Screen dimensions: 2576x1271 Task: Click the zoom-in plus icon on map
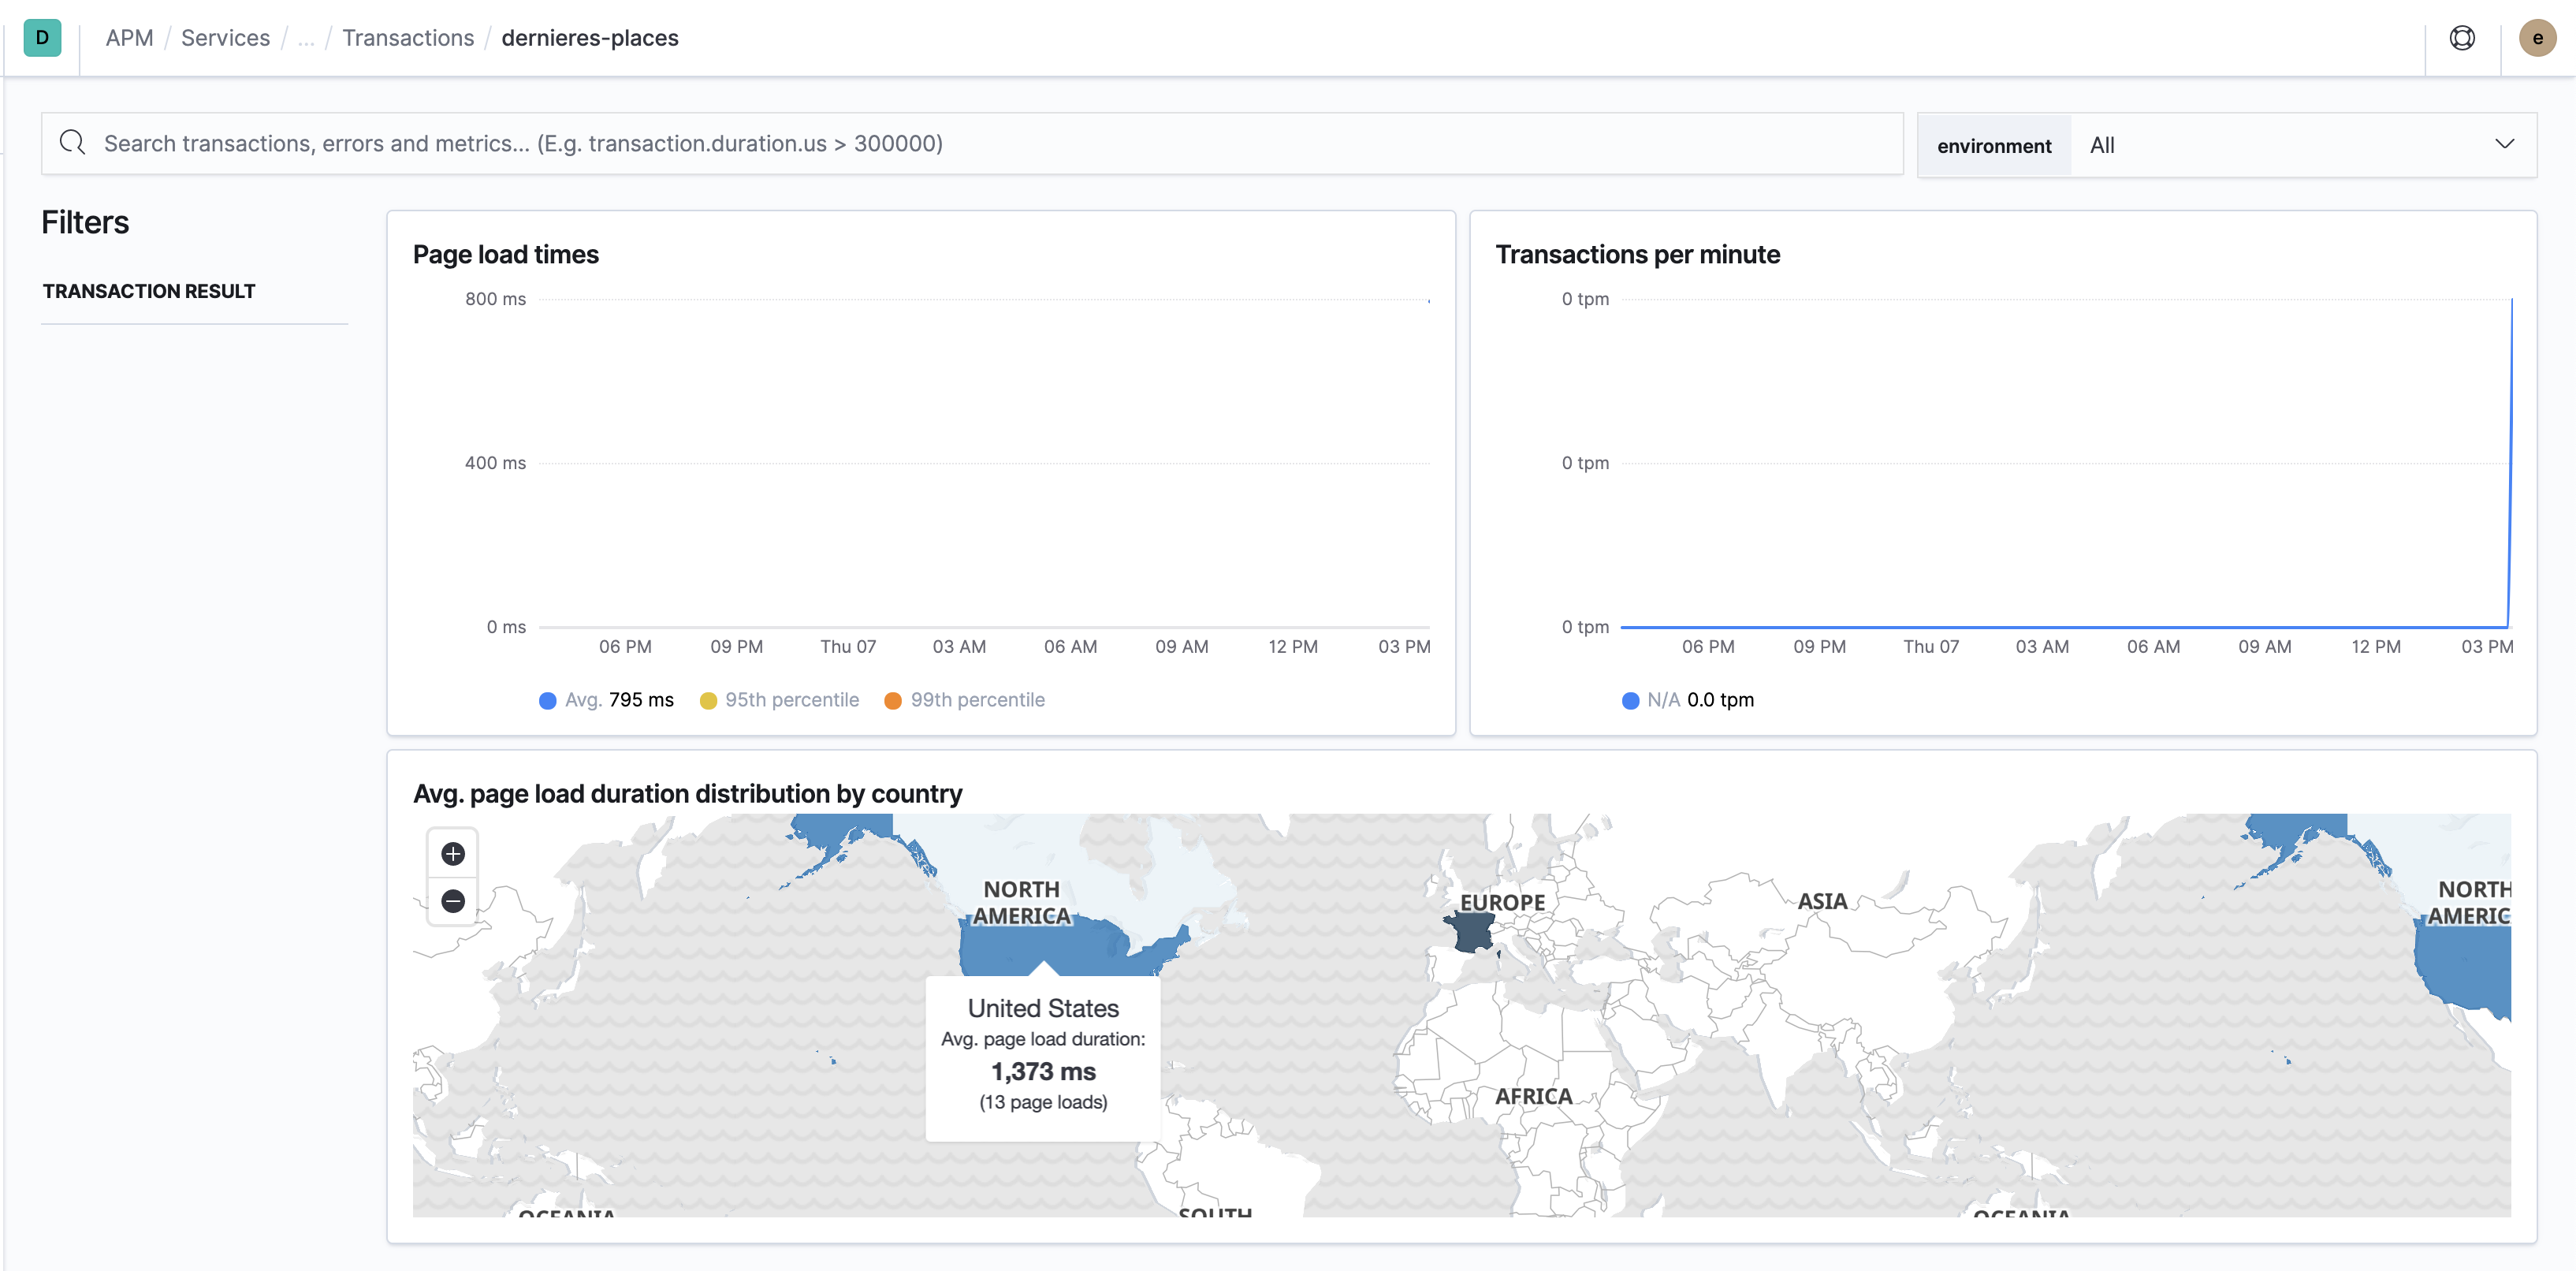(x=452, y=853)
